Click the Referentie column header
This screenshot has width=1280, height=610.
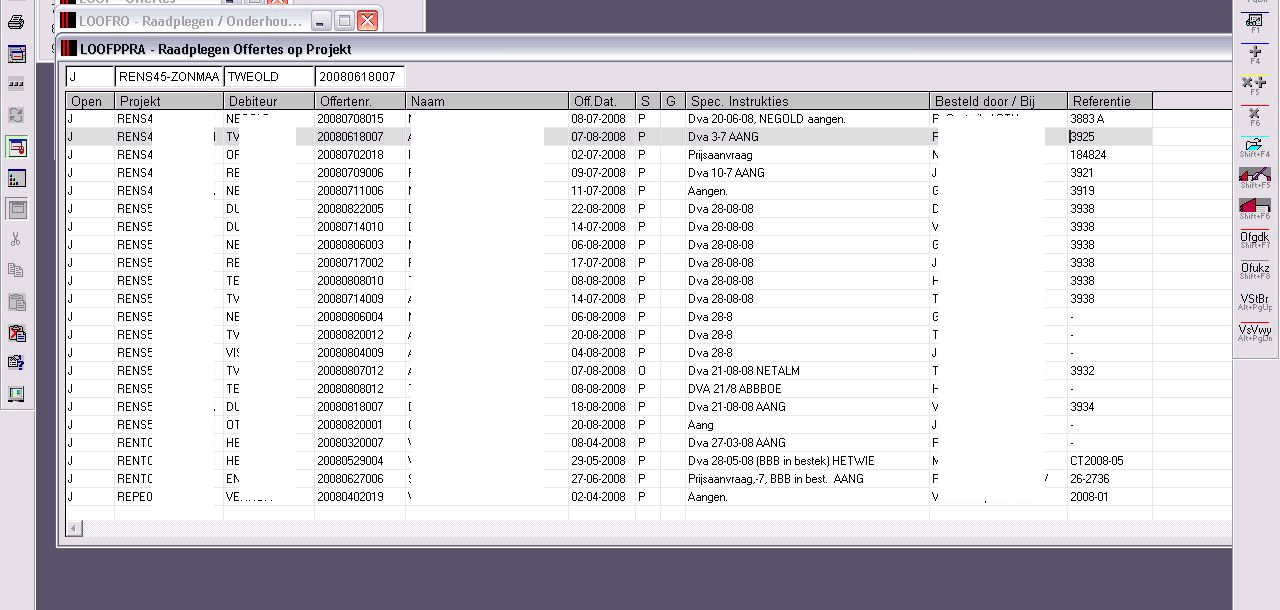(1110, 101)
